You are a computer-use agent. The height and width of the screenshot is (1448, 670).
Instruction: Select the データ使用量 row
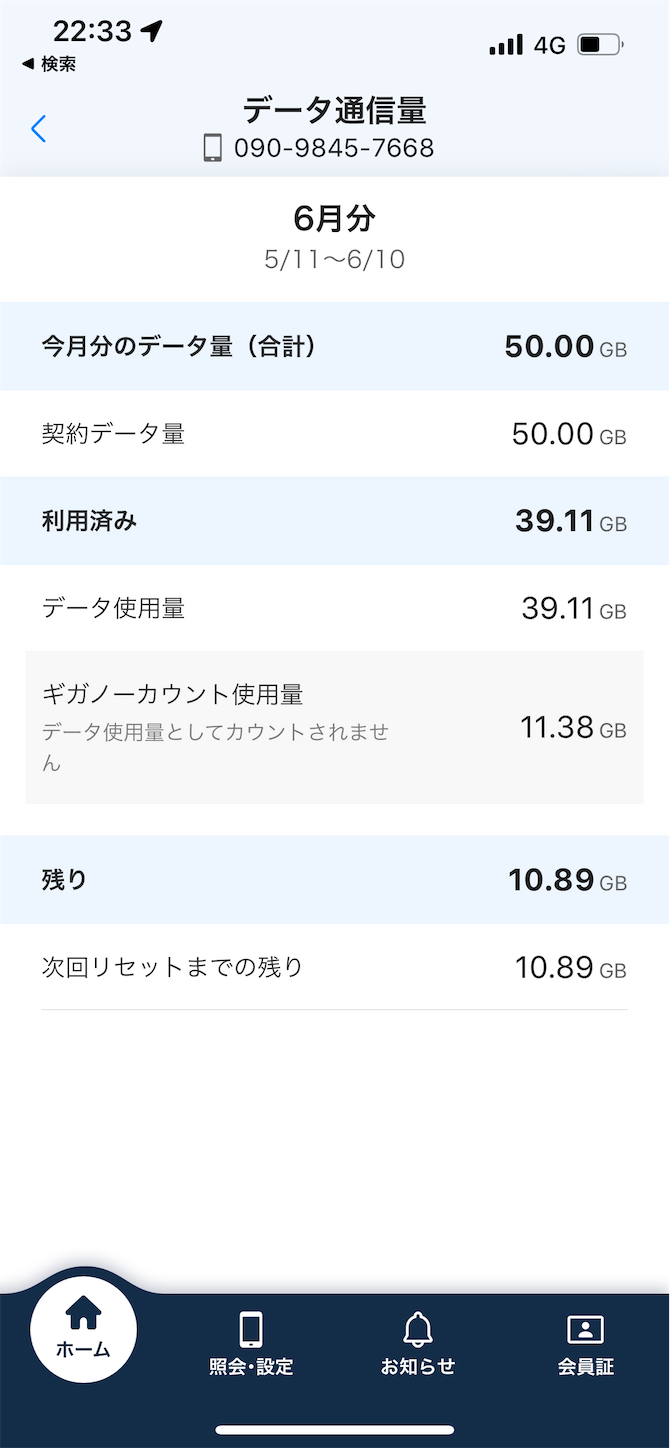[x=335, y=608]
